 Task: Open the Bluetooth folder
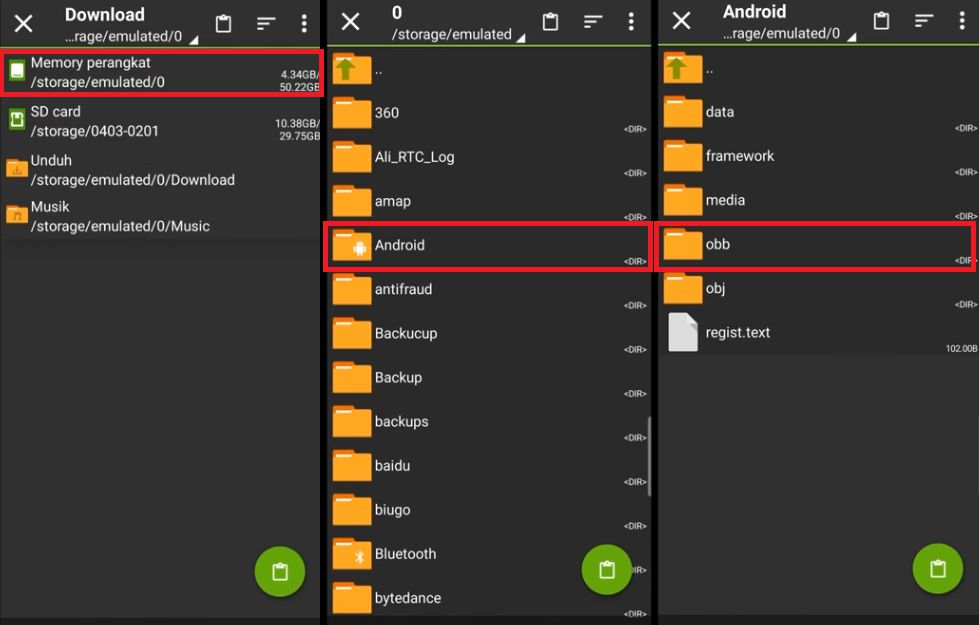405,554
